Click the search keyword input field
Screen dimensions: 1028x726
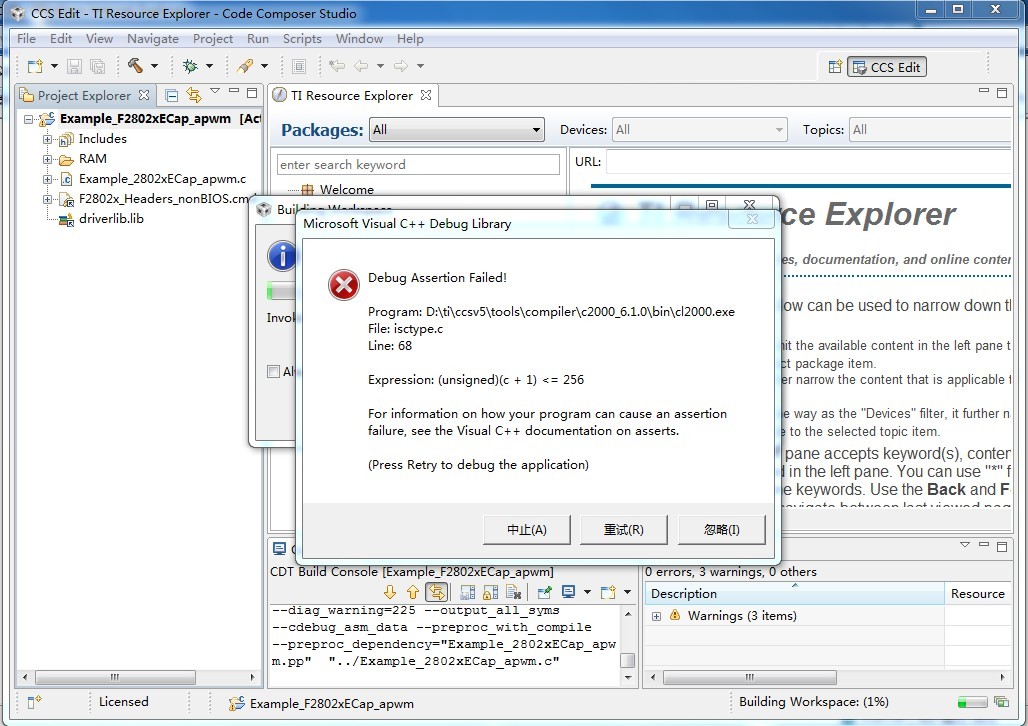pos(418,165)
